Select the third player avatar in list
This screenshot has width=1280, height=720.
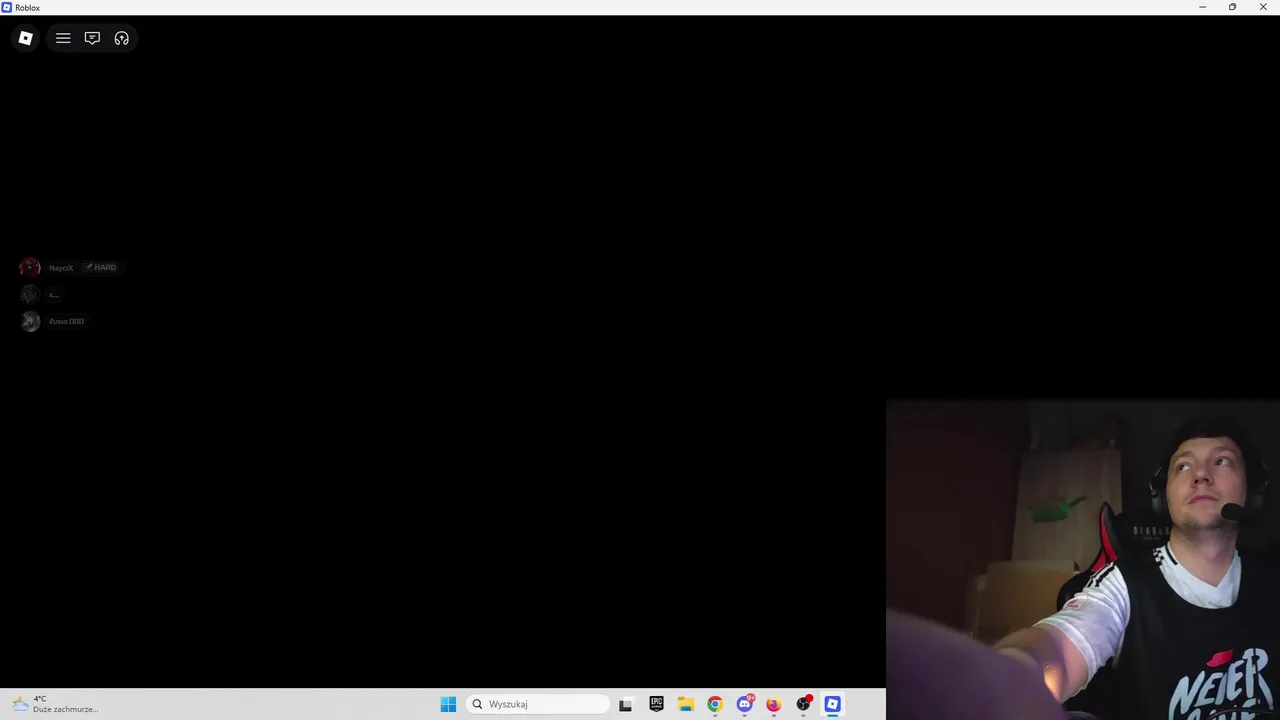(30, 321)
